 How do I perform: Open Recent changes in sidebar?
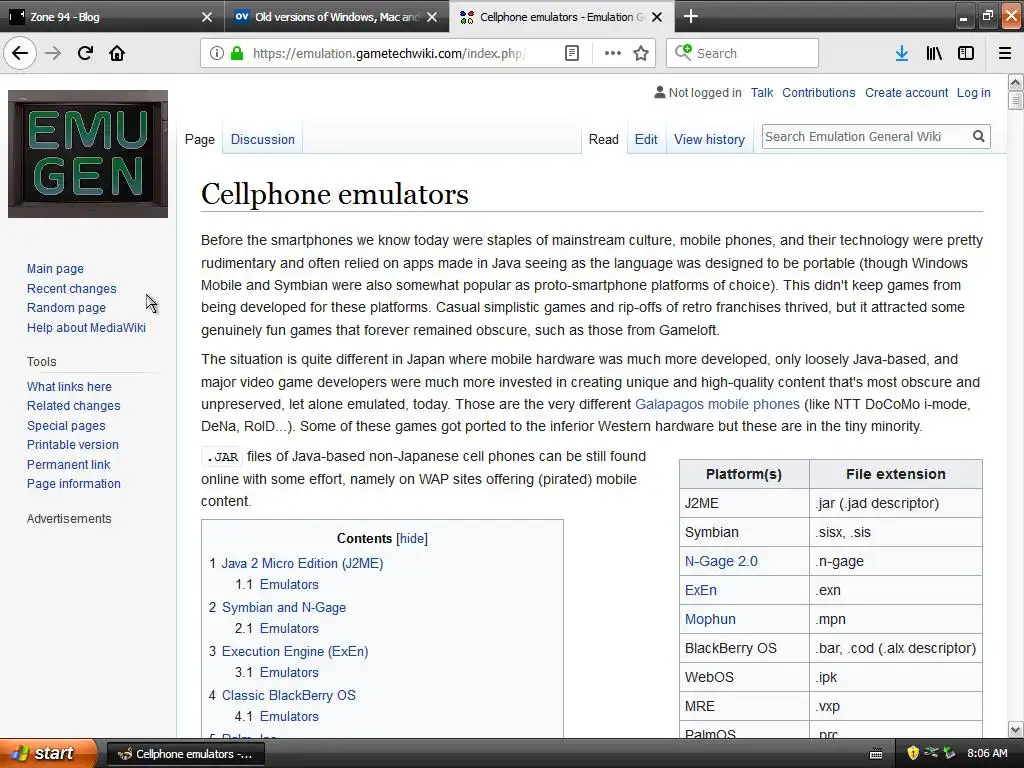tap(71, 288)
